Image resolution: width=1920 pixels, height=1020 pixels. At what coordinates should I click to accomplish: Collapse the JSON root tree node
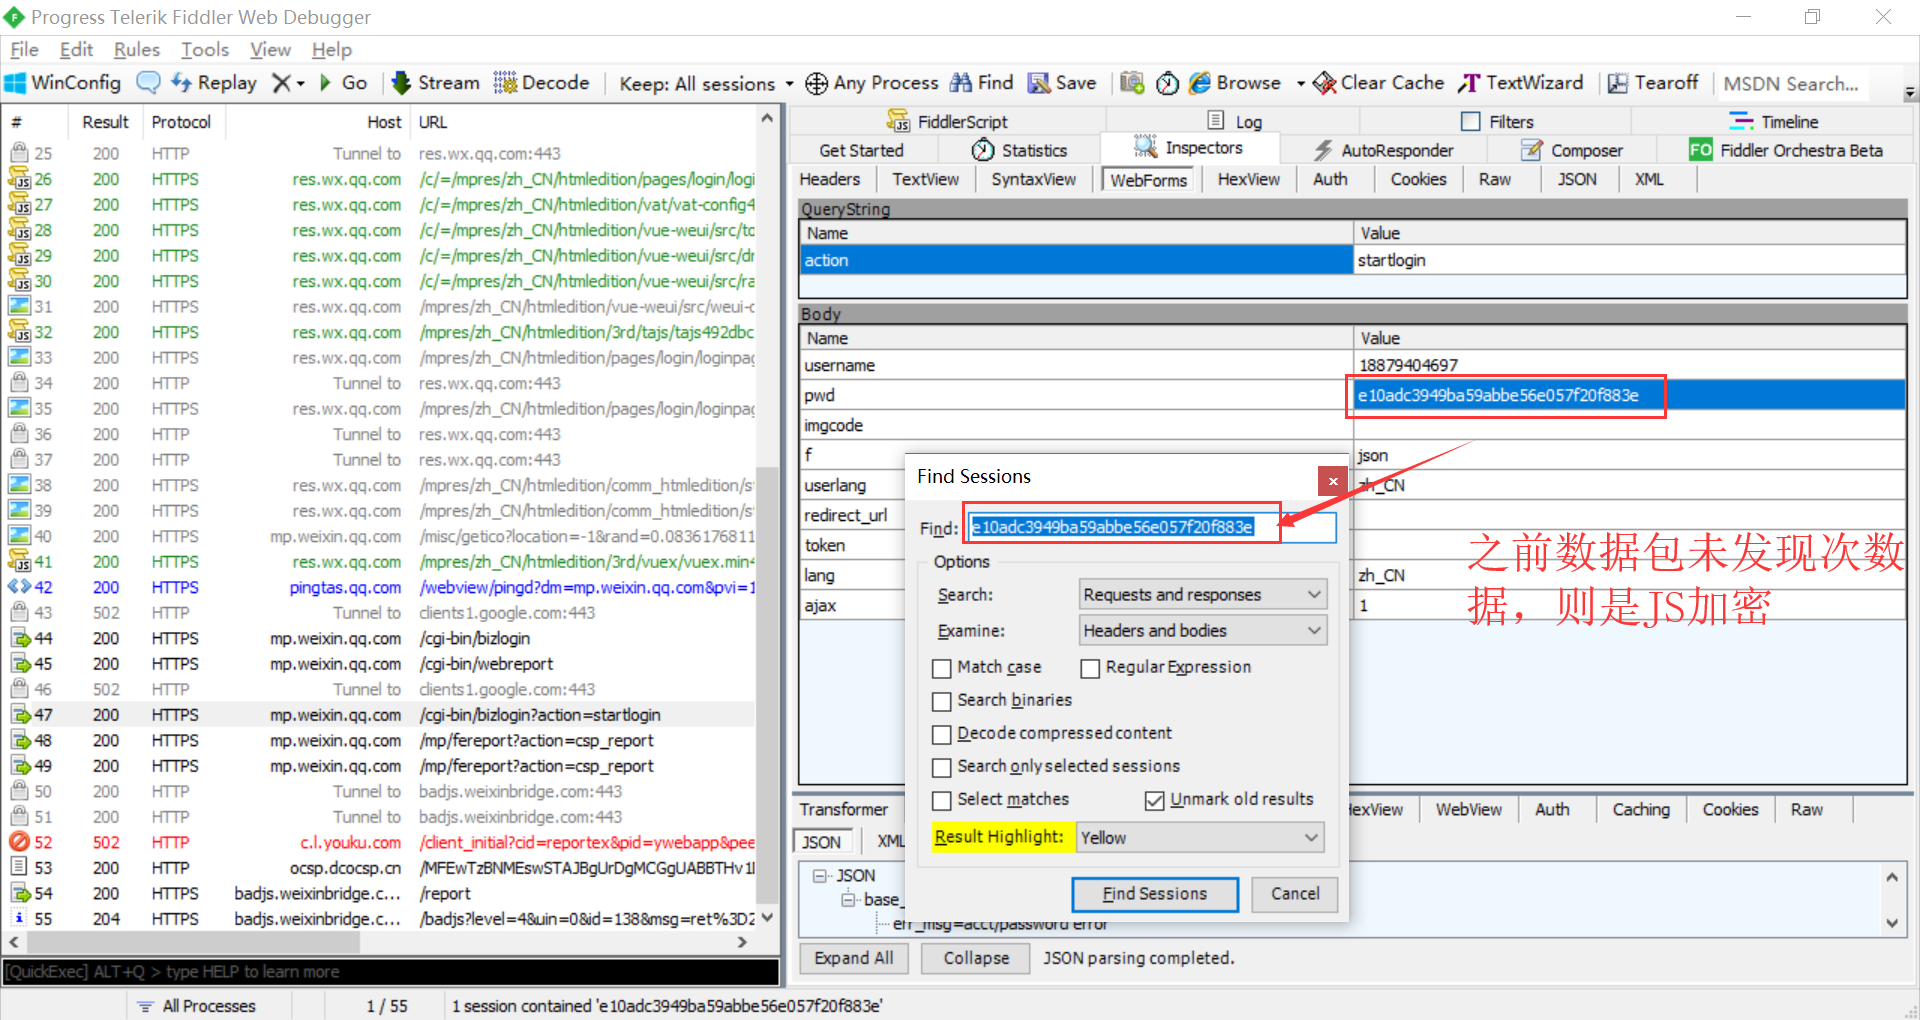click(x=820, y=876)
